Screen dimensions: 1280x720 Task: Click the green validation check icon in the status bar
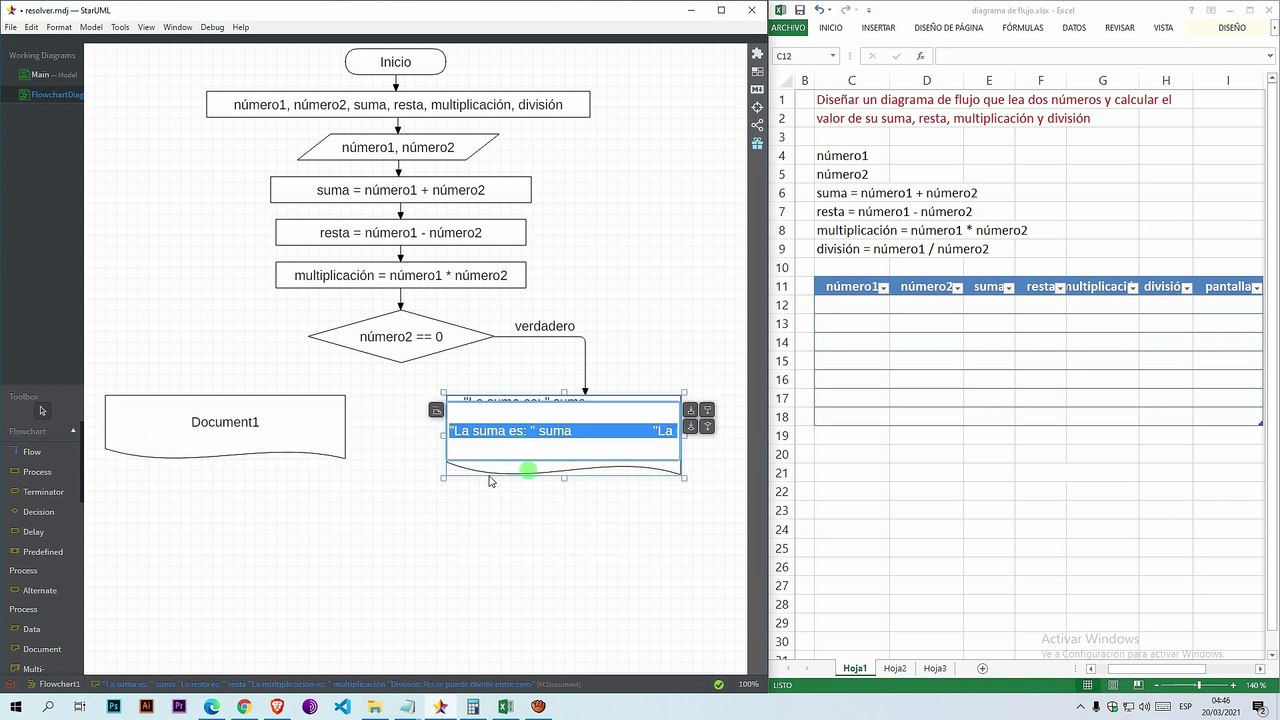coord(718,685)
